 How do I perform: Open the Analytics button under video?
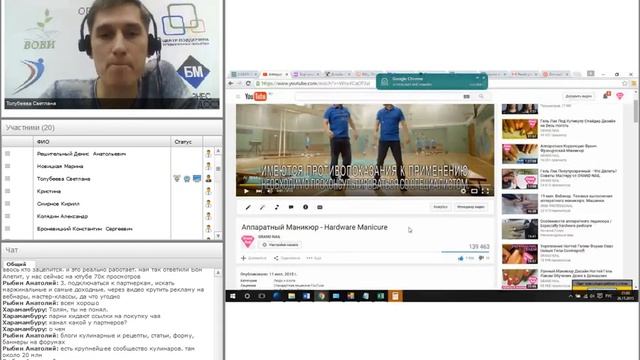440,207
